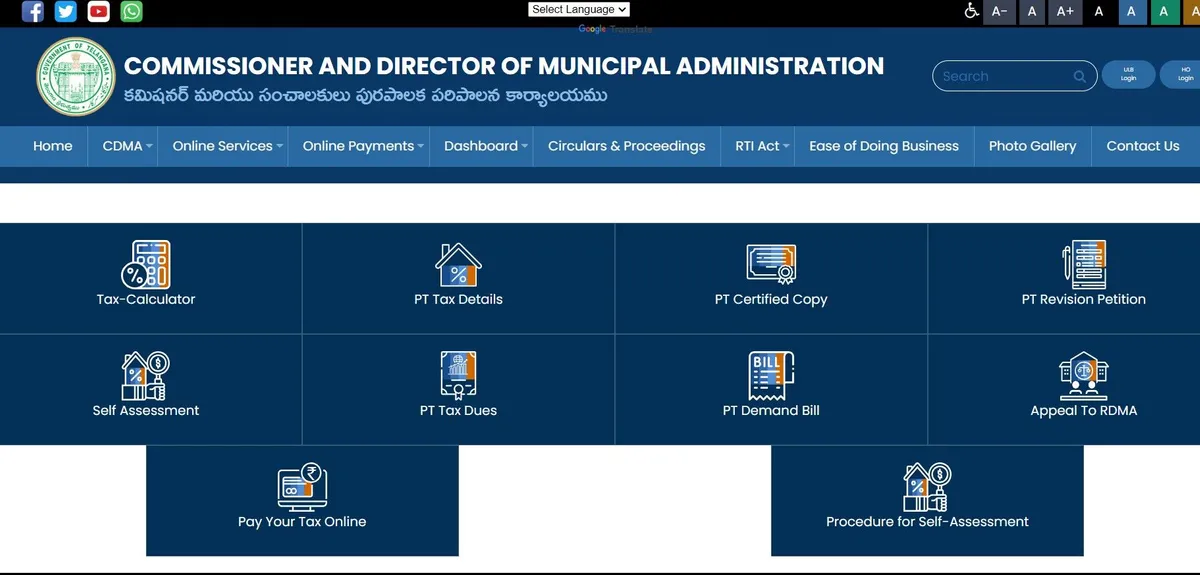Switch to green color theme

tap(1164, 11)
